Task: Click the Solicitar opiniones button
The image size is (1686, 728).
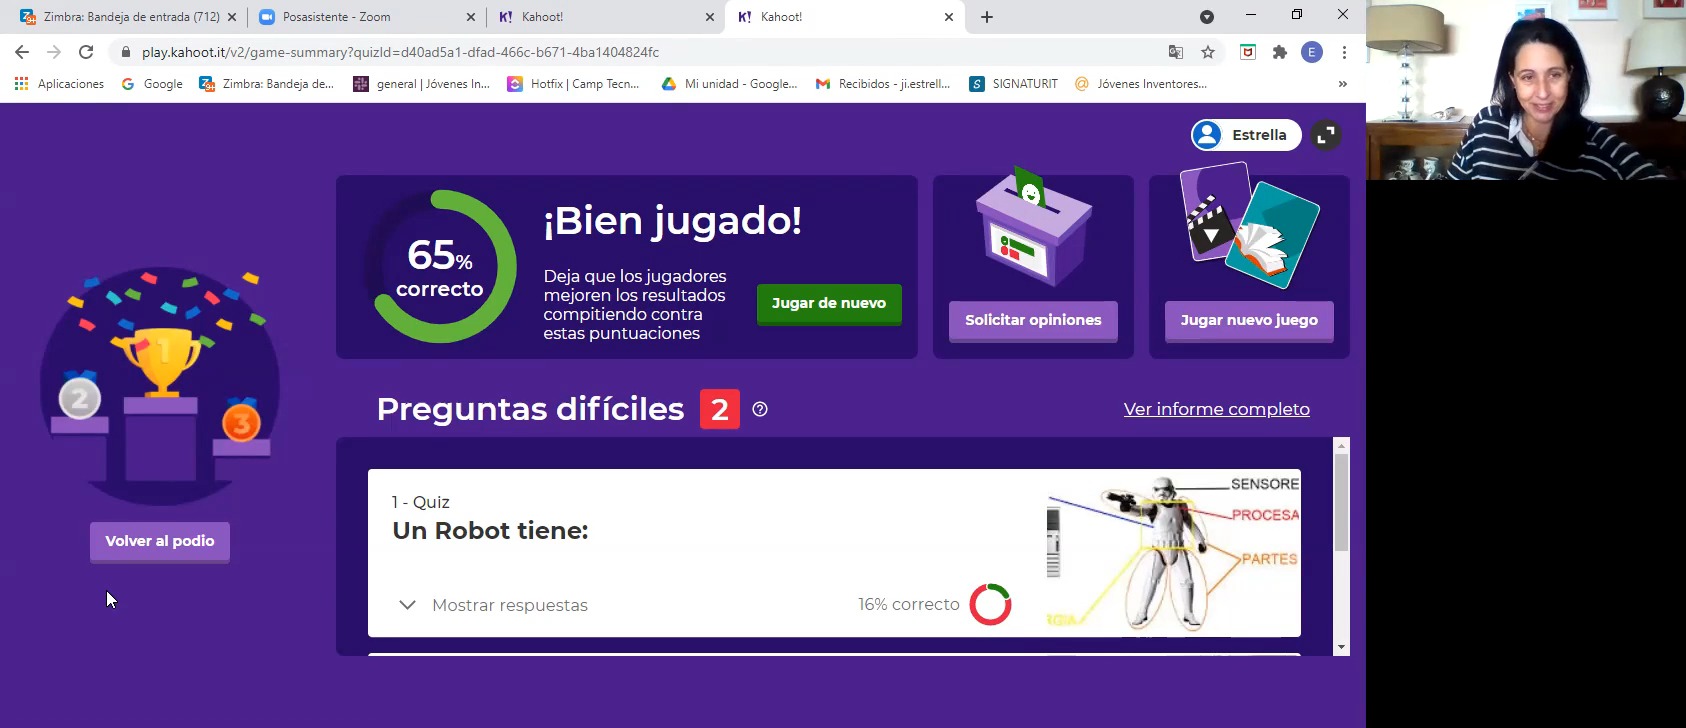Action: tap(1033, 320)
